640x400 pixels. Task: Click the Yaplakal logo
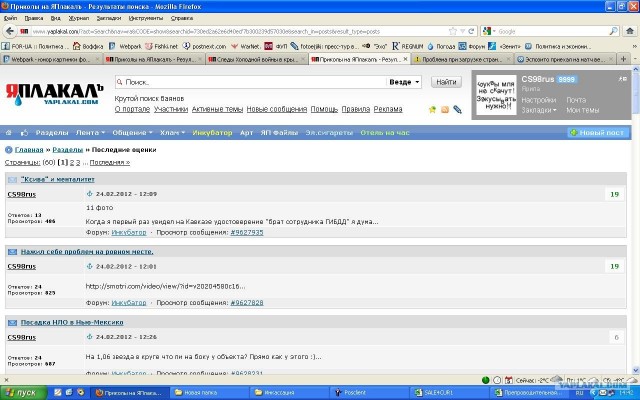(x=54, y=94)
